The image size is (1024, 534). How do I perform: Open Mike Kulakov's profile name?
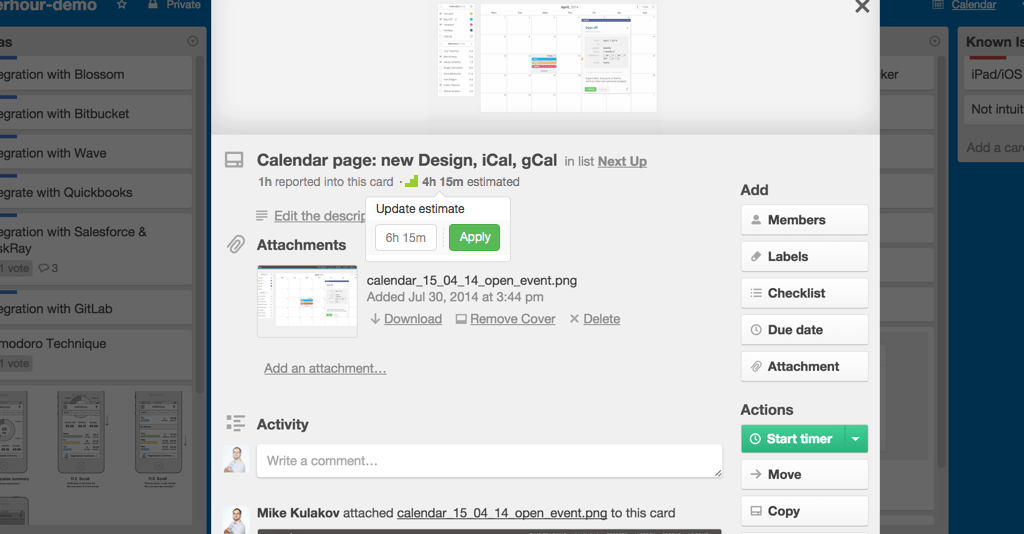click(x=298, y=513)
